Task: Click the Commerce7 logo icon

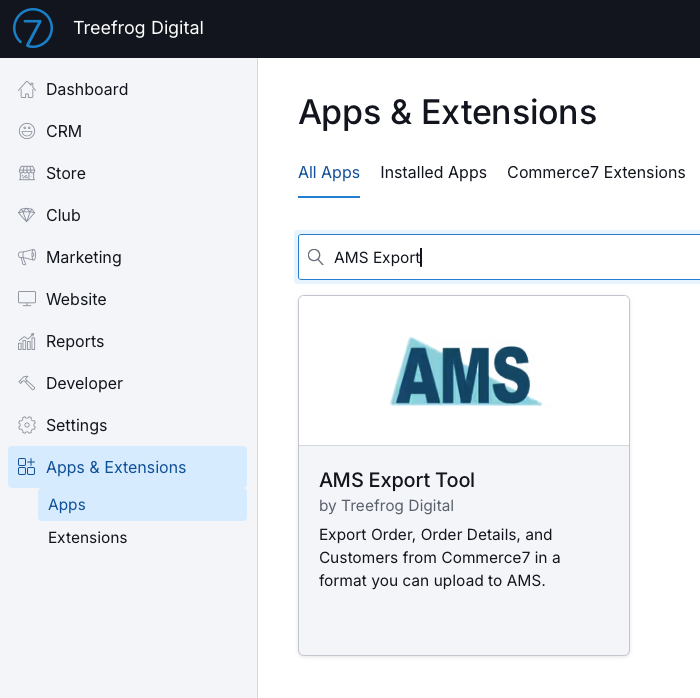Action: pyautogui.click(x=33, y=28)
